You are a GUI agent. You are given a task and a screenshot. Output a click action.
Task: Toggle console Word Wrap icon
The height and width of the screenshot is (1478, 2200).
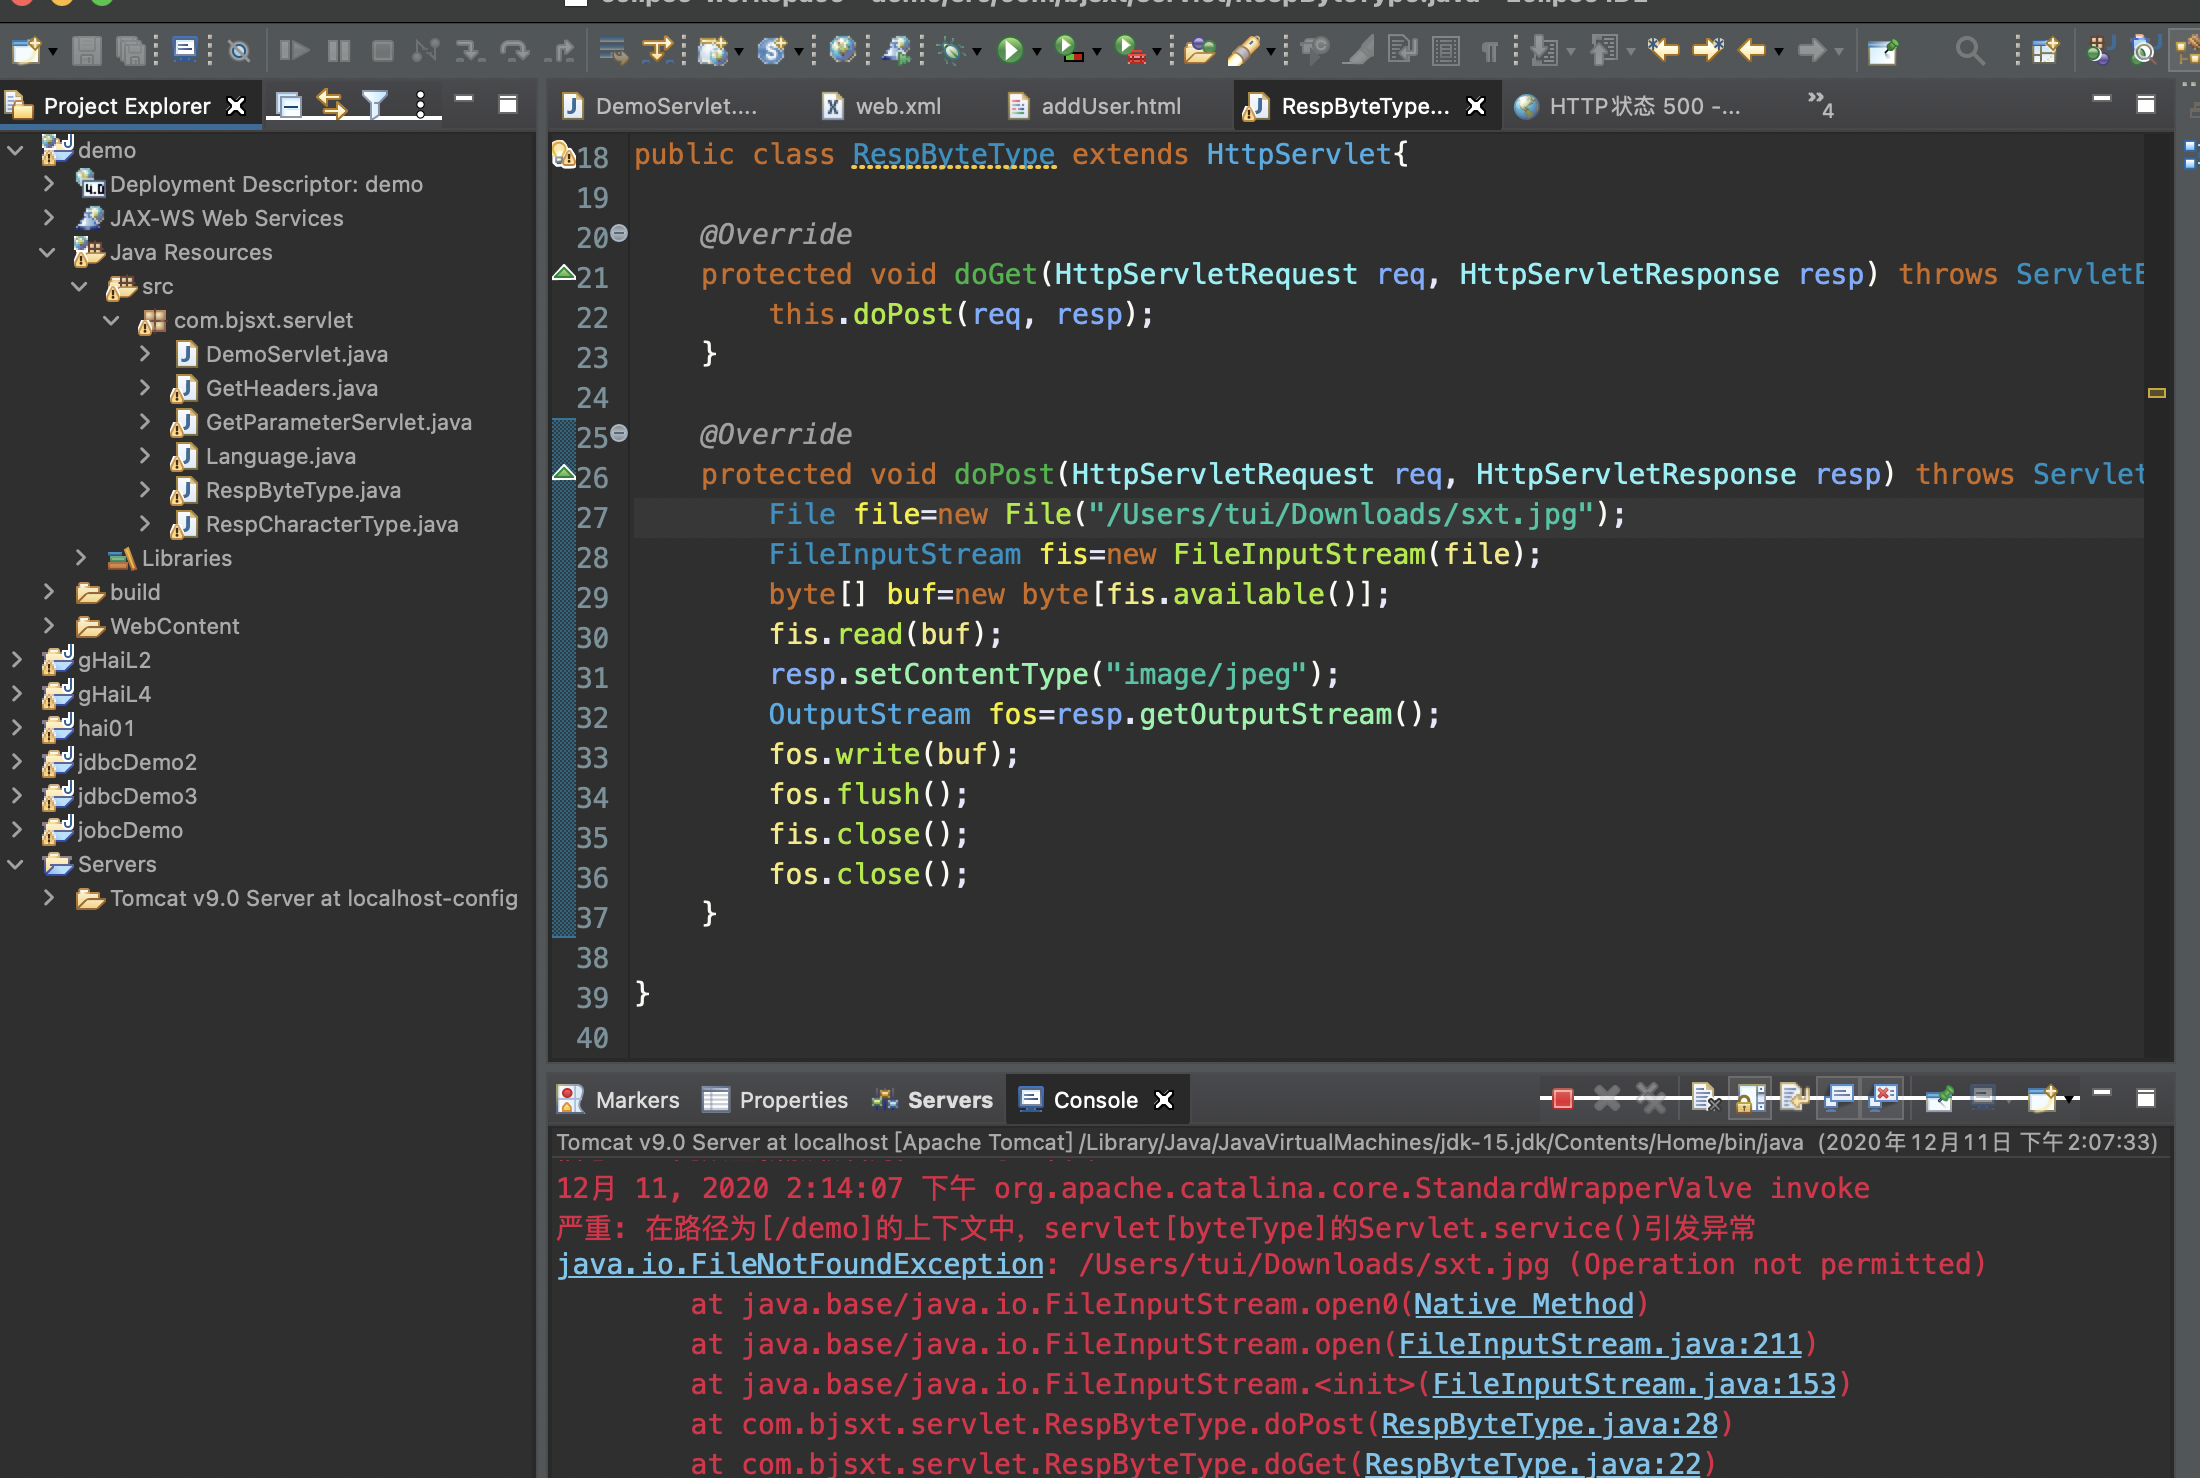click(x=1794, y=1099)
